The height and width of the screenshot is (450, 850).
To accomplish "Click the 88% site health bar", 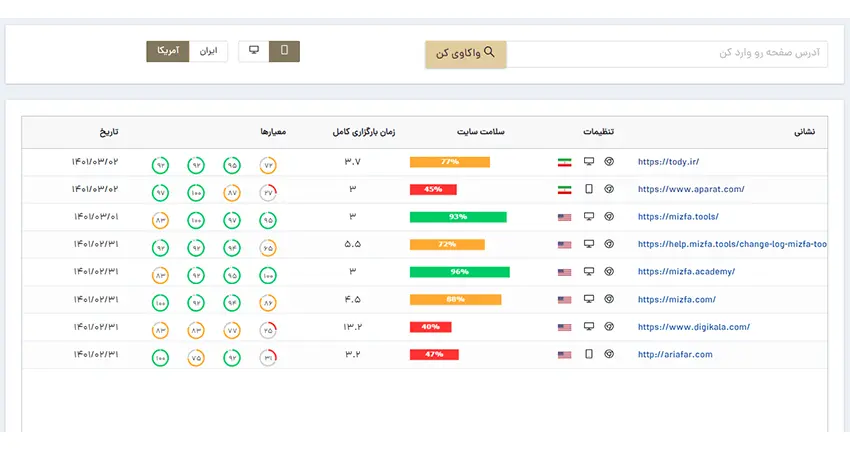I will 455,299.
